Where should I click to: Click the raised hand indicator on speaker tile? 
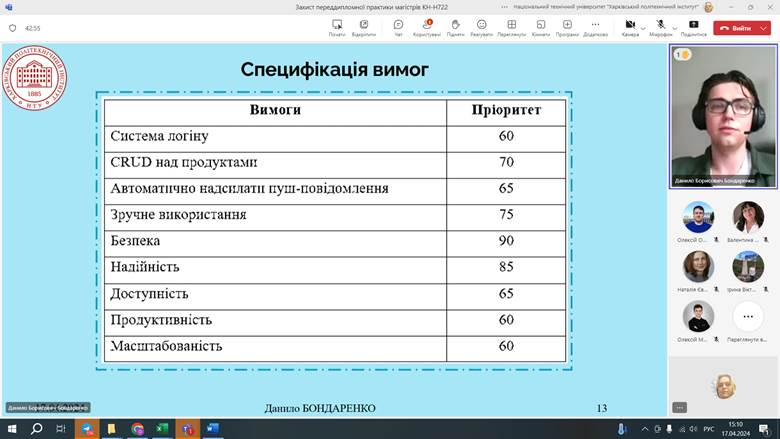[682, 55]
